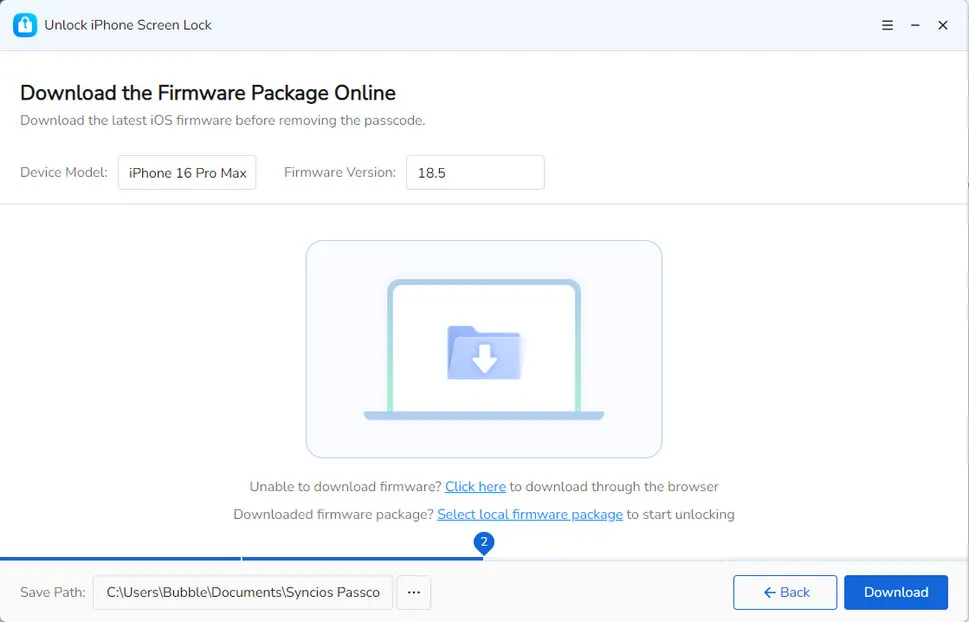Click the "Save Path:" label
This screenshot has width=969, height=622.
tap(53, 592)
